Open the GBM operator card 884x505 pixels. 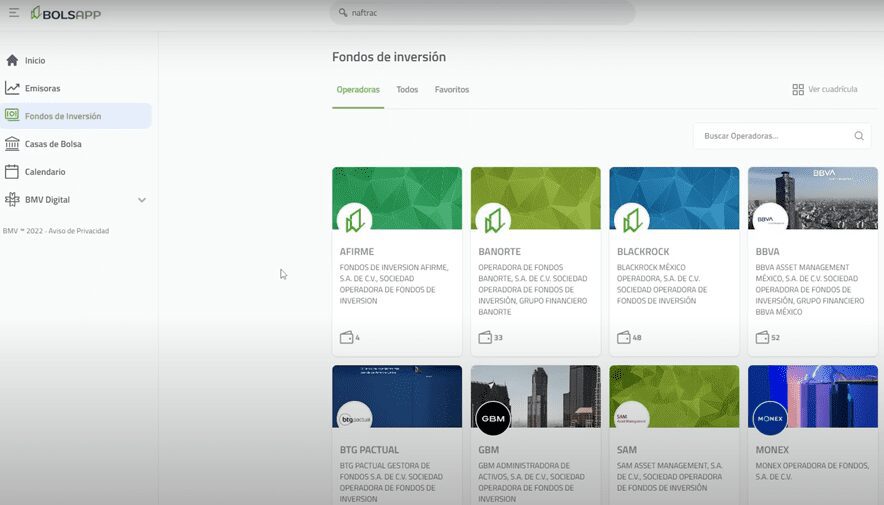pos(535,435)
